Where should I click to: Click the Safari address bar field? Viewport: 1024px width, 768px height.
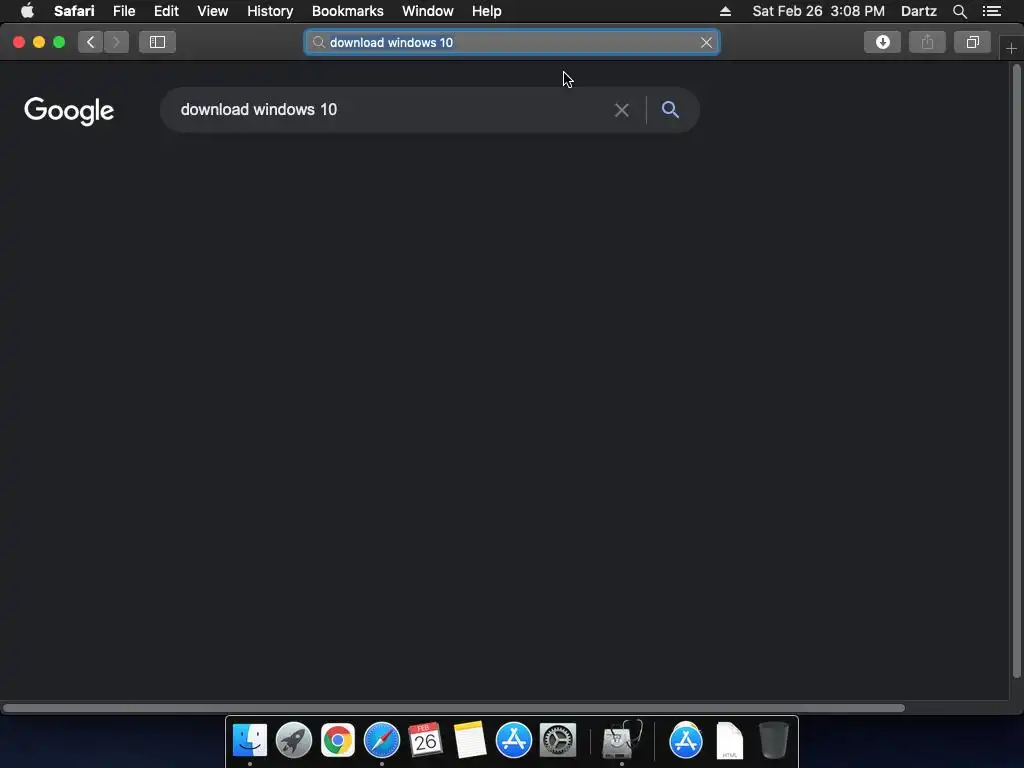point(512,42)
